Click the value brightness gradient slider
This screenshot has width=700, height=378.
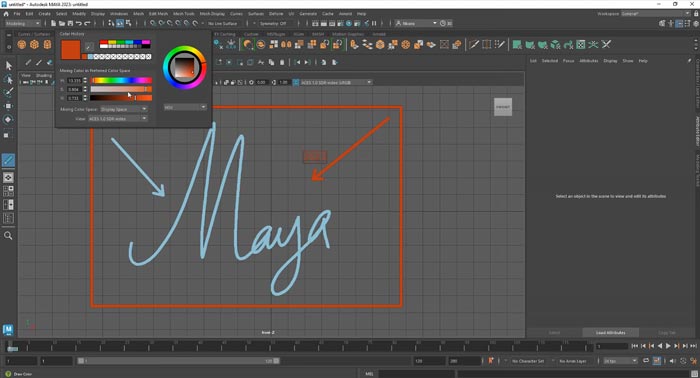121,98
